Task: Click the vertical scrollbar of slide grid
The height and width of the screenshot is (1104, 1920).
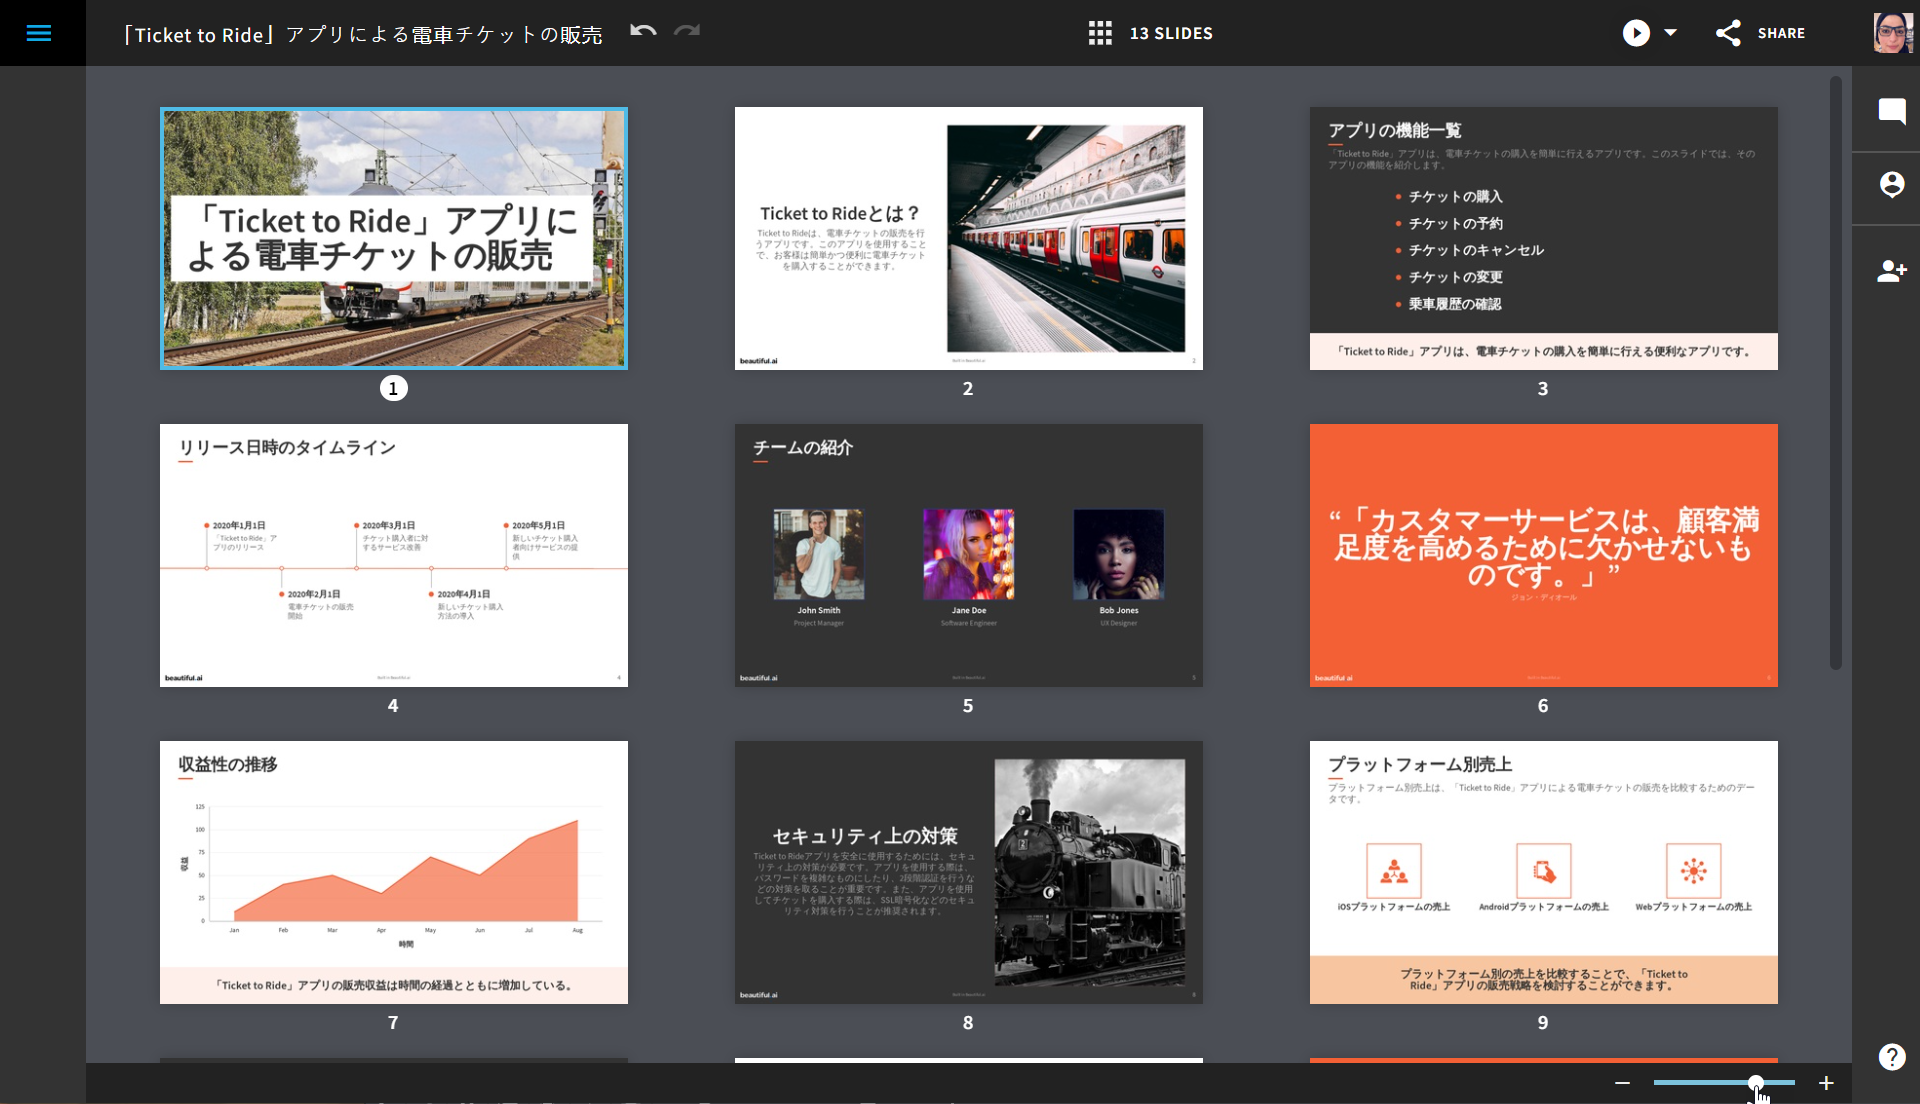Action: 1836,372
